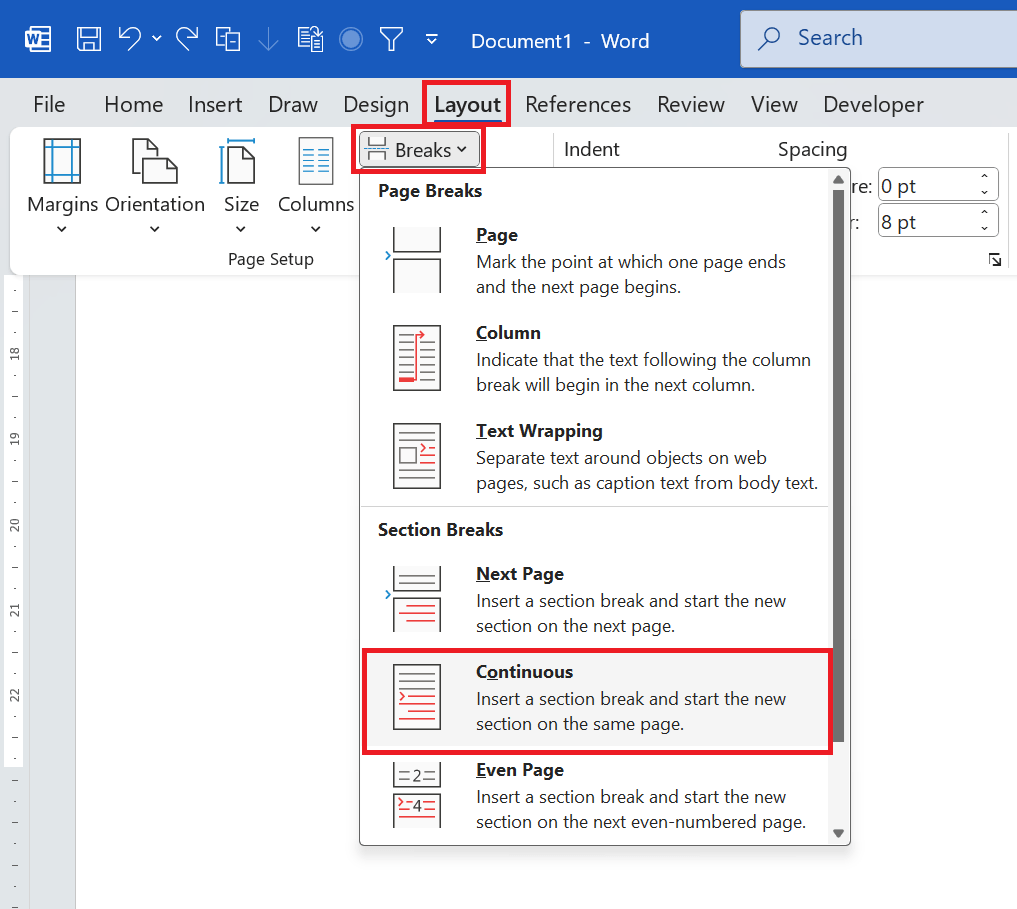Switch to the Review tab
This screenshot has height=909, width=1017.
691,104
